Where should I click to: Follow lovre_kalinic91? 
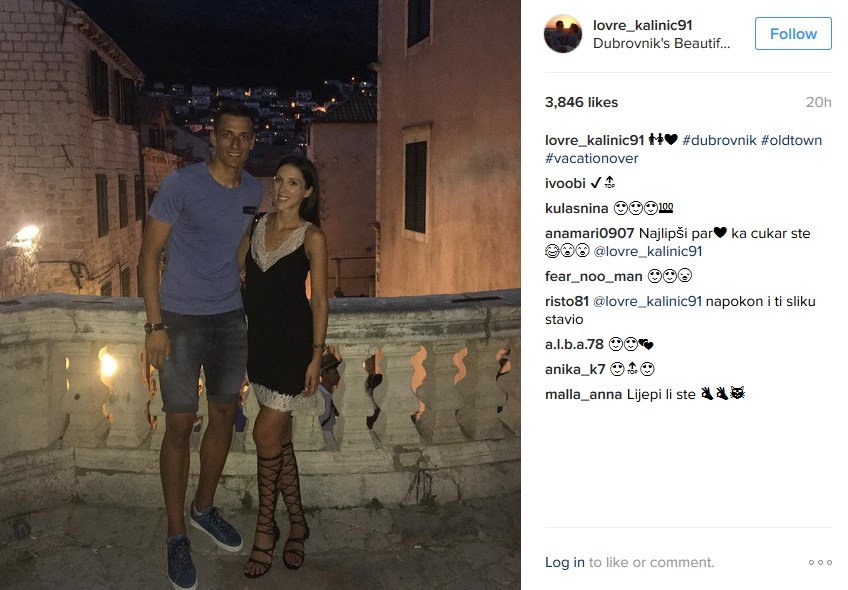(793, 34)
